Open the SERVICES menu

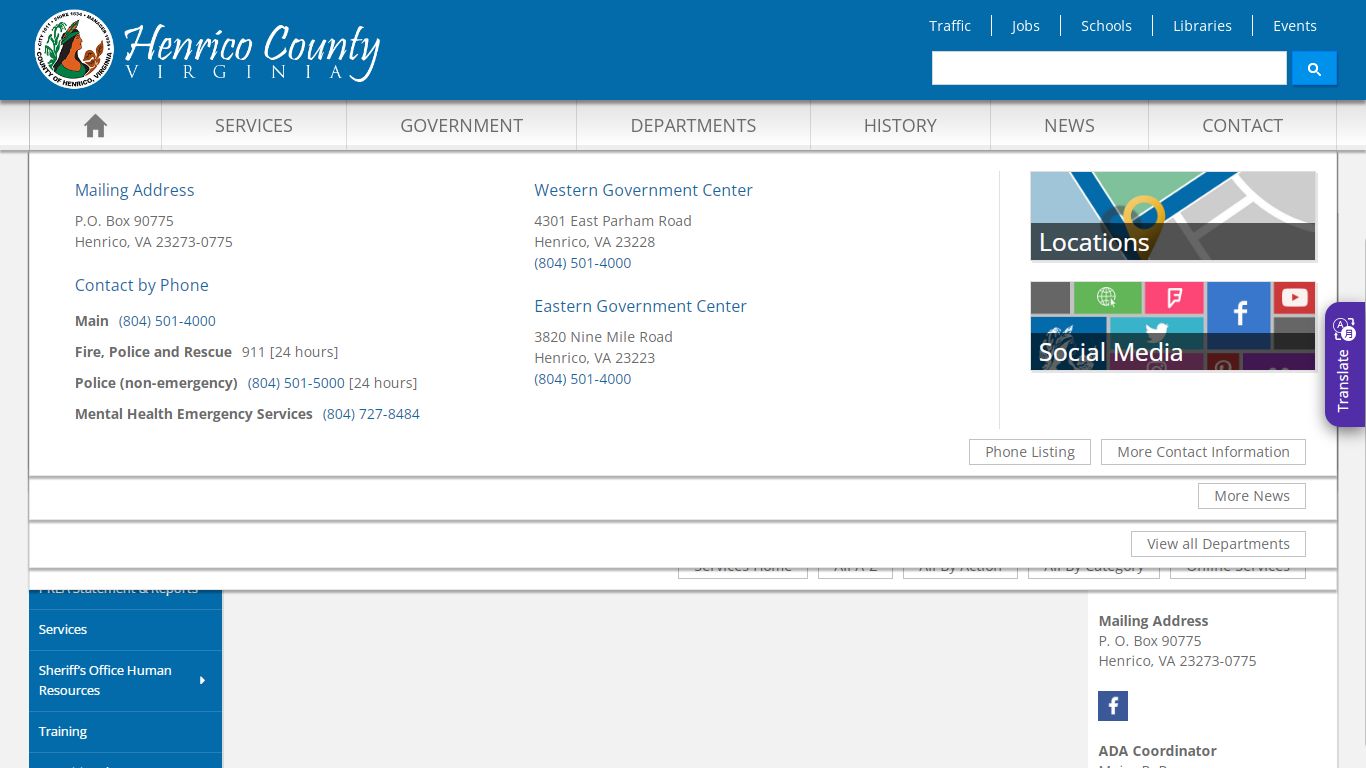[254, 125]
